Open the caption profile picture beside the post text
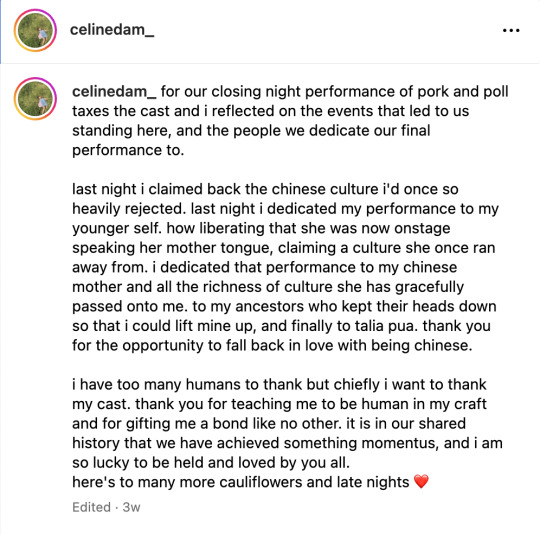 [35, 99]
